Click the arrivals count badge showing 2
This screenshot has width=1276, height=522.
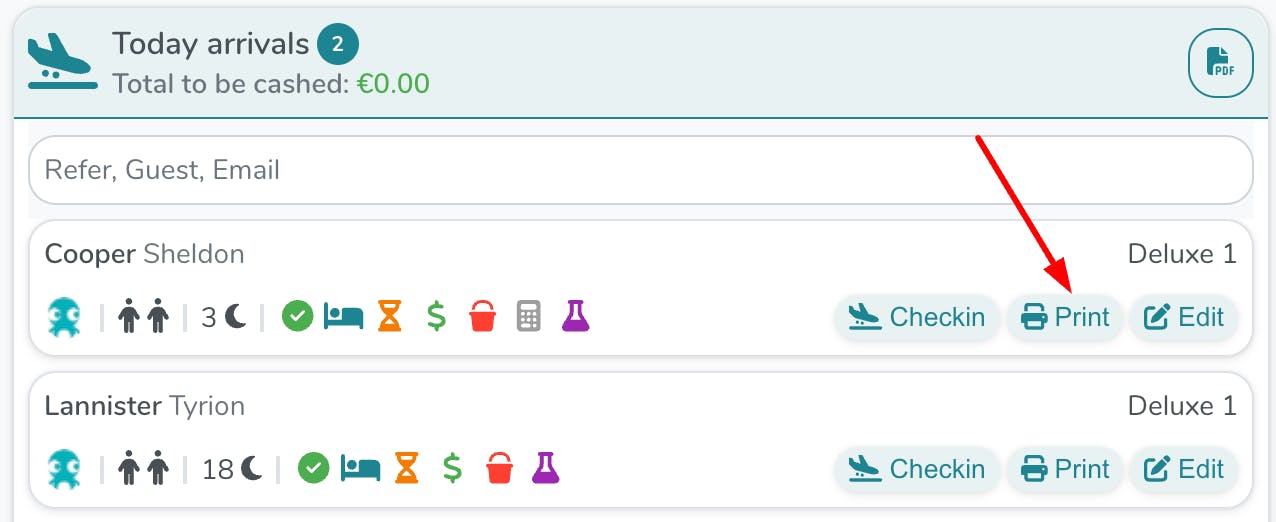pyautogui.click(x=338, y=44)
